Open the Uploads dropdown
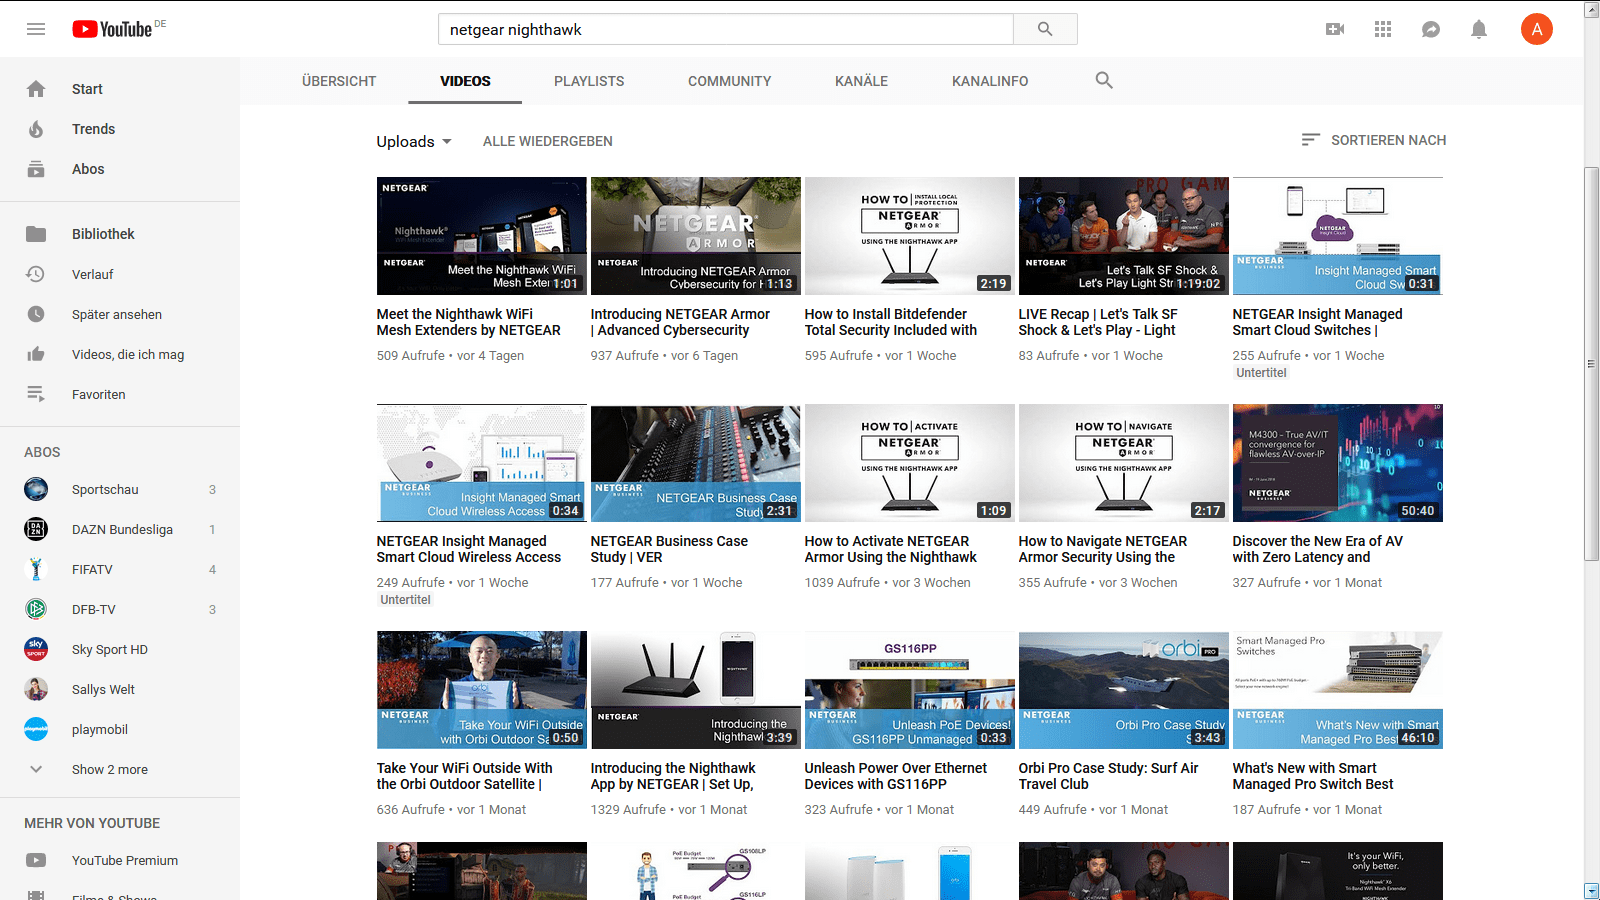1600x900 pixels. coord(414,141)
